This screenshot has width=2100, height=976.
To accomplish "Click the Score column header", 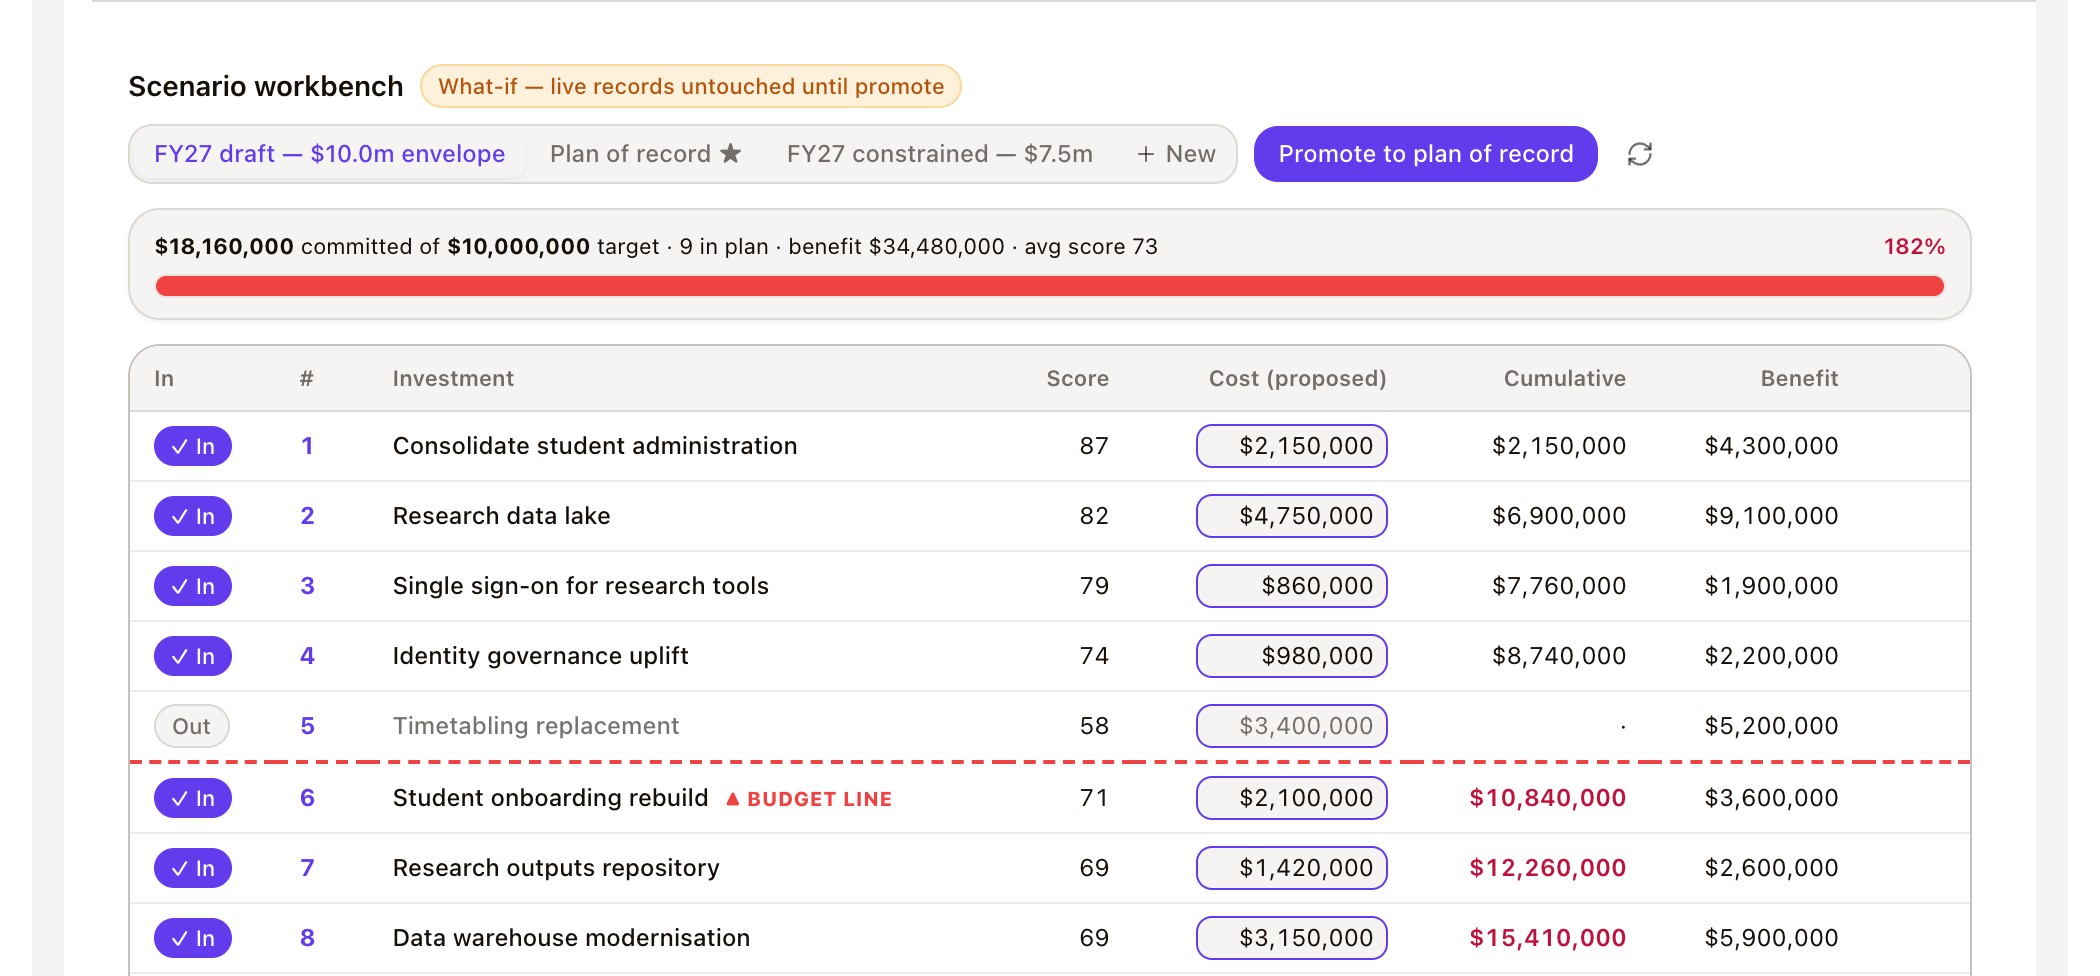I will (x=1077, y=378).
